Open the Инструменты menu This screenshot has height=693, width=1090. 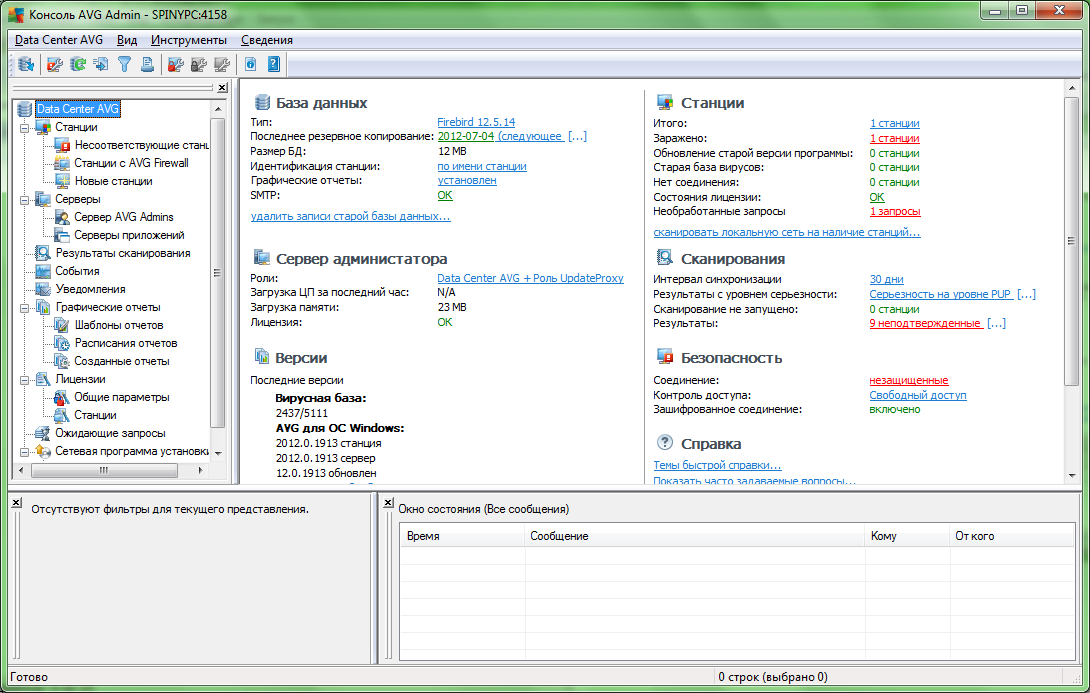(x=189, y=40)
